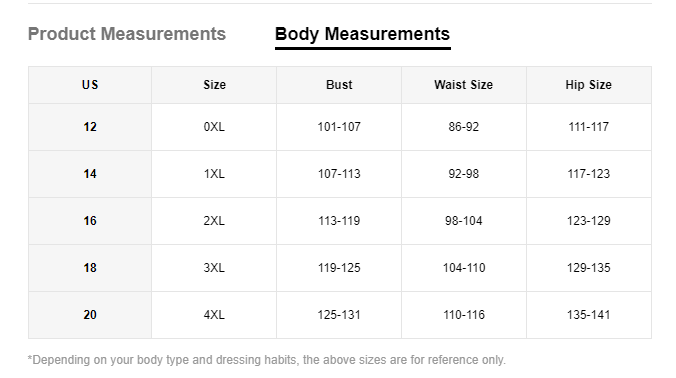Screen dimensions: 676x378
Task: Click bust value 107-113
Action: pos(339,174)
